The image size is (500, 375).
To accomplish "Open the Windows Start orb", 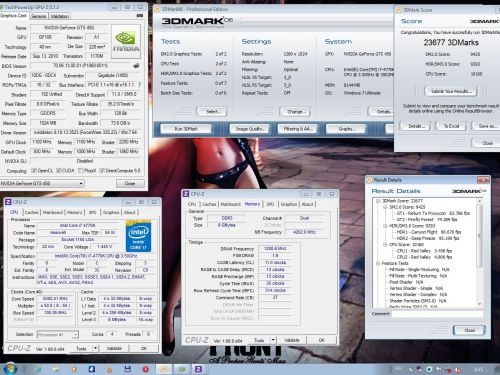I will pos(10,369).
